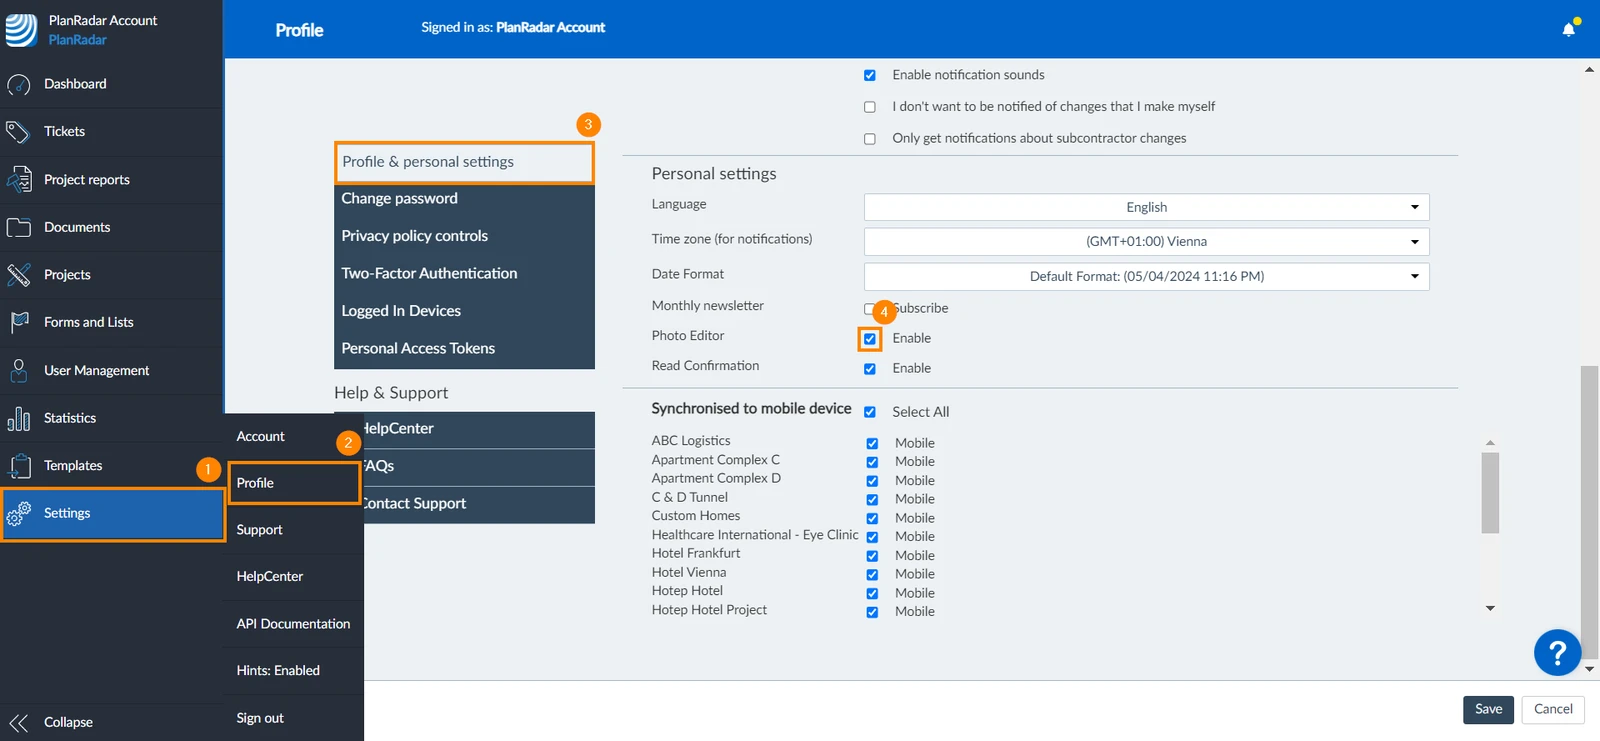Click the User Management person icon
Image resolution: width=1600 pixels, height=741 pixels.
coord(18,371)
